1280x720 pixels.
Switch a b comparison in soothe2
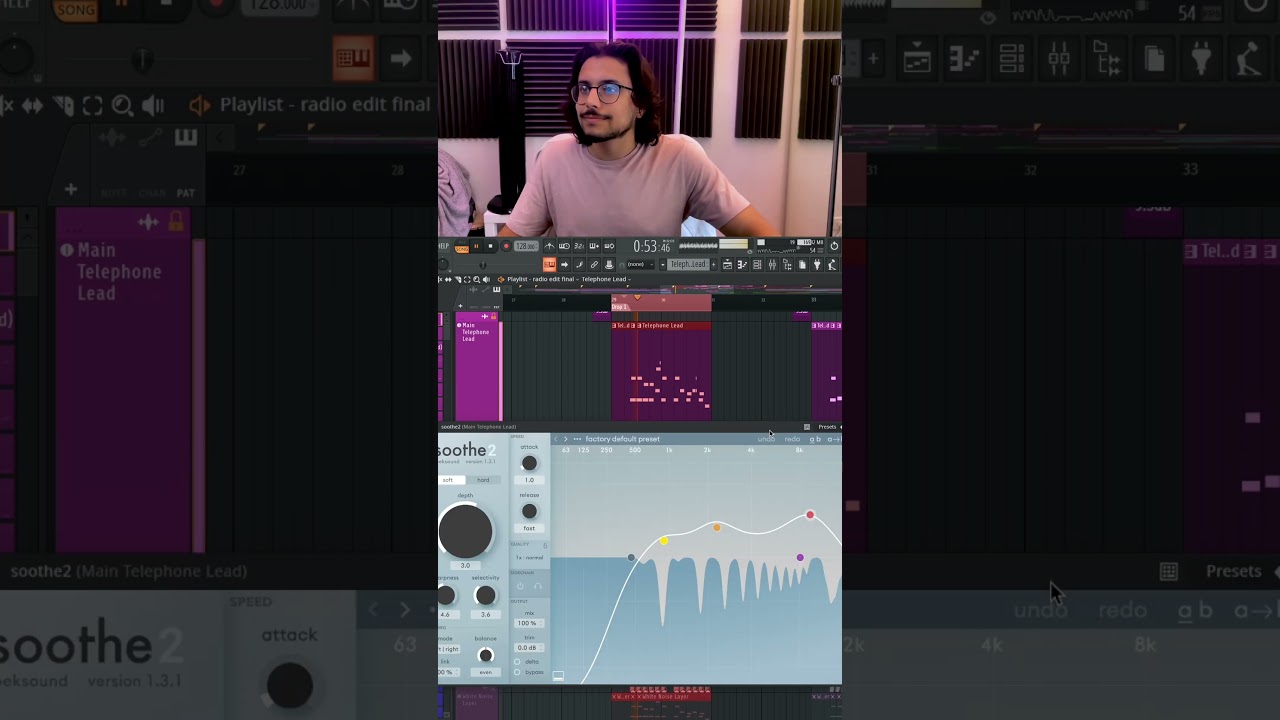coord(815,439)
